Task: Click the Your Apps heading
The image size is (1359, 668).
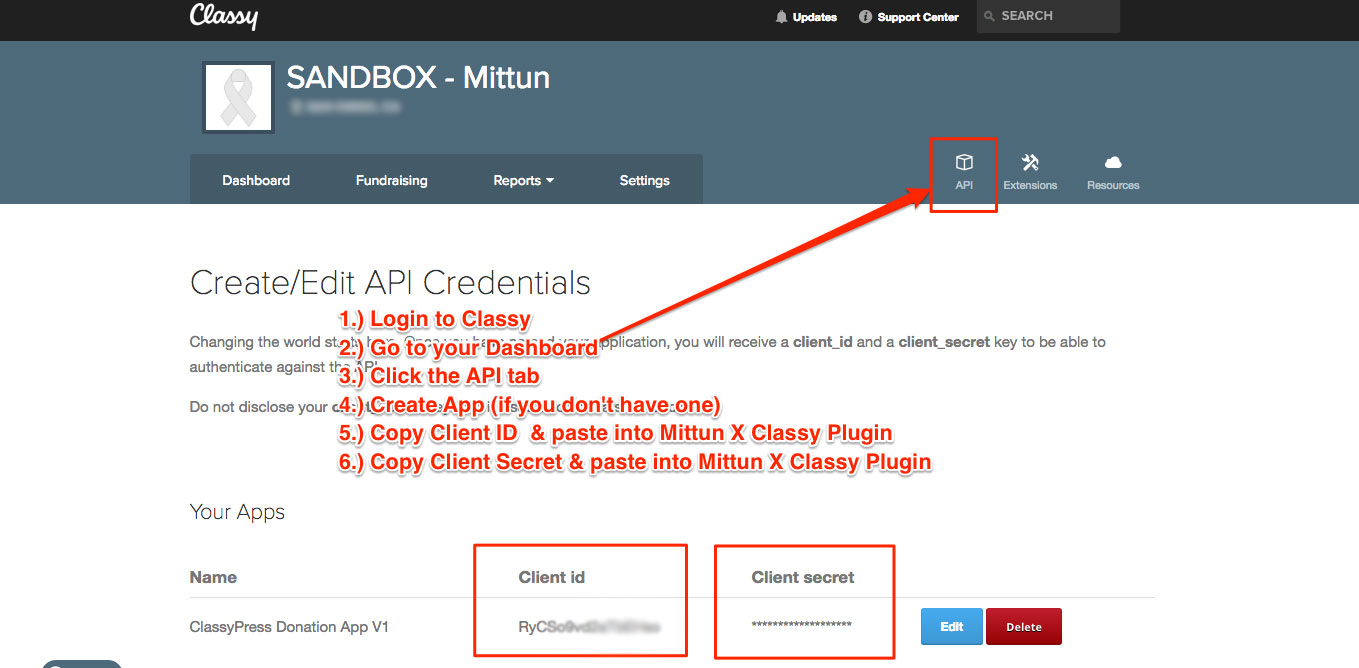Action: pos(237,512)
